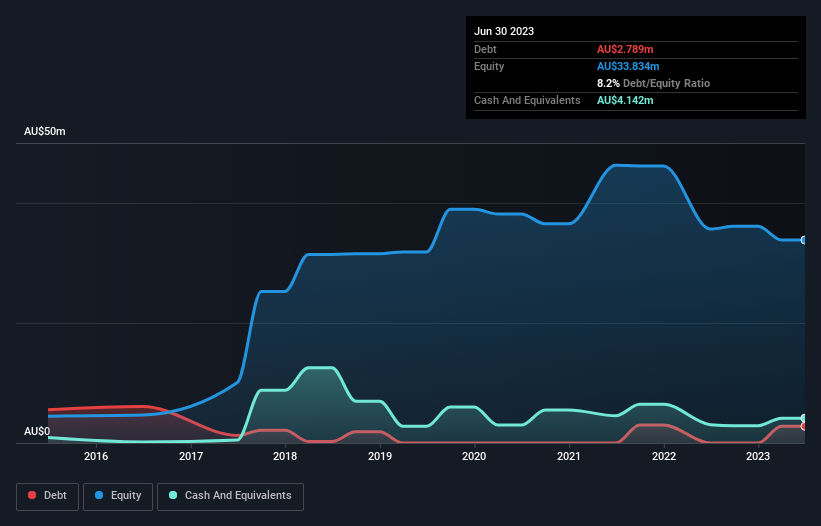Click the 2022 axis label
This screenshot has height=526, width=821.
click(x=664, y=456)
